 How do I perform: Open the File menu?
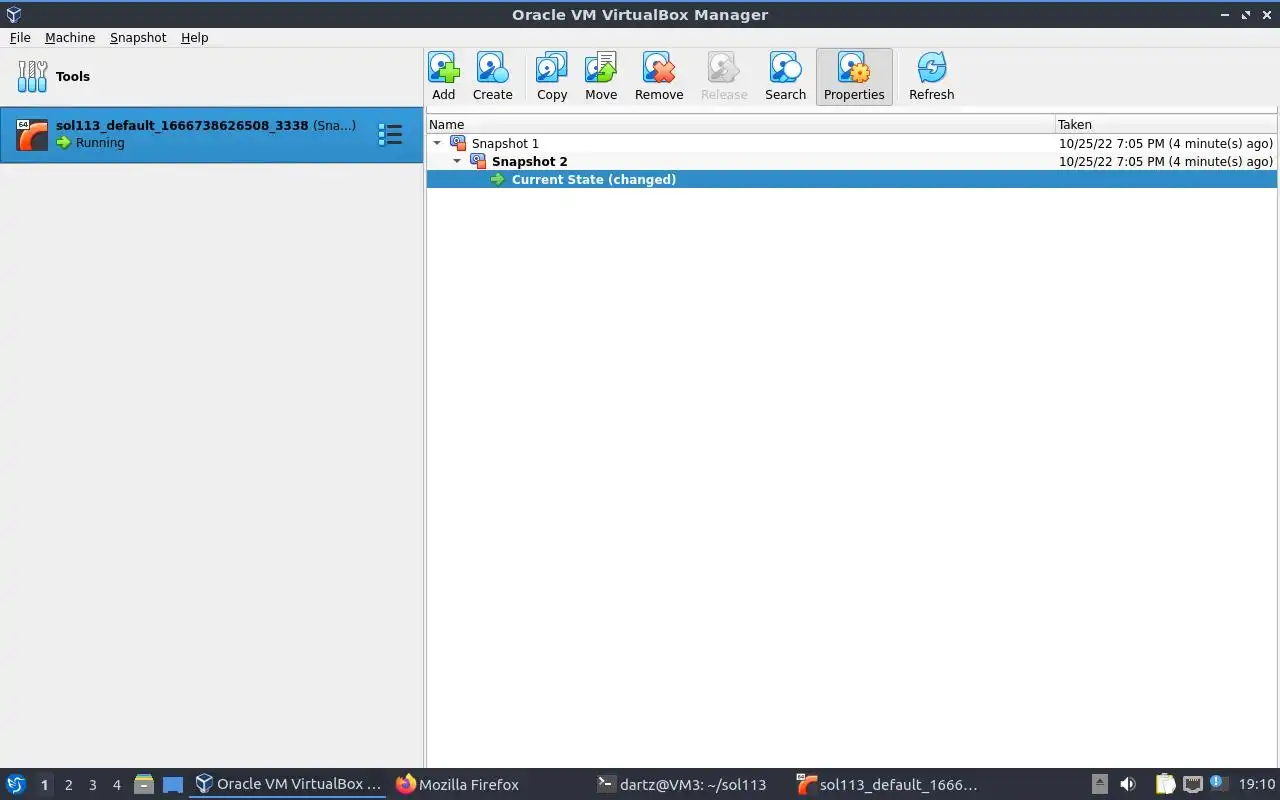20,37
